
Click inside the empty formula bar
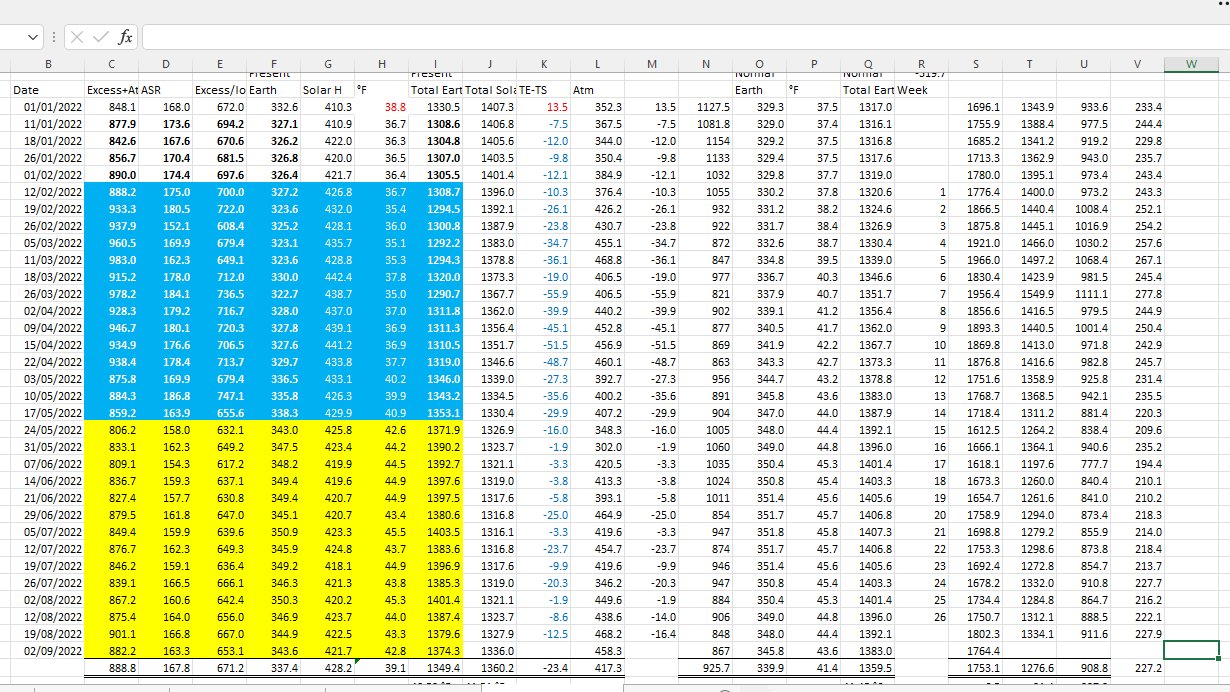(680, 37)
